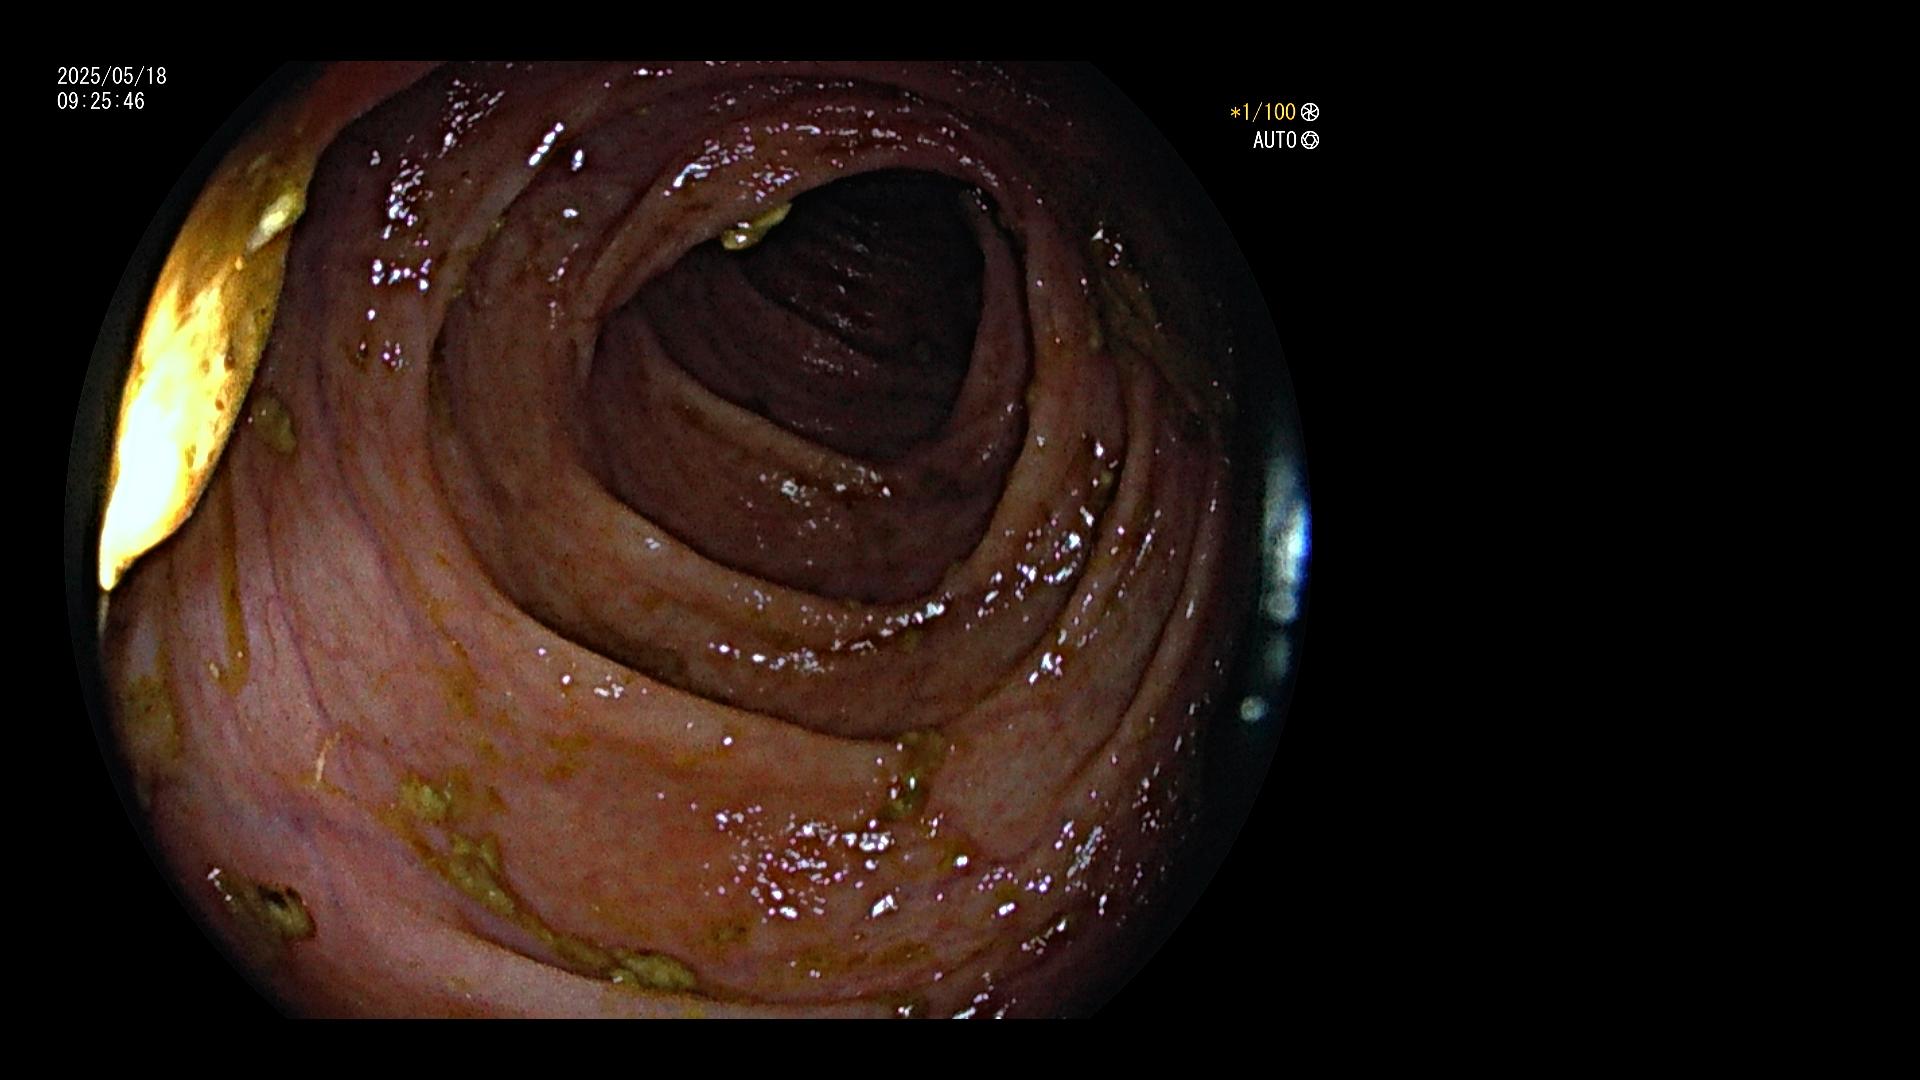
Task: Click the endoscopic video image
Action: click(x=688, y=540)
